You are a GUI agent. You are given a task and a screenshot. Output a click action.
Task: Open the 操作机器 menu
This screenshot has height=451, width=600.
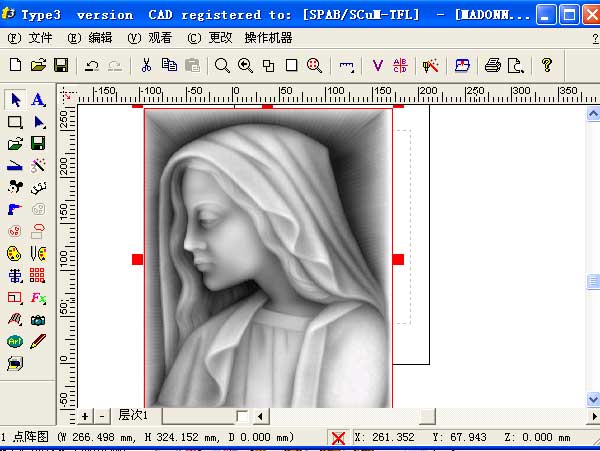click(x=268, y=38)
